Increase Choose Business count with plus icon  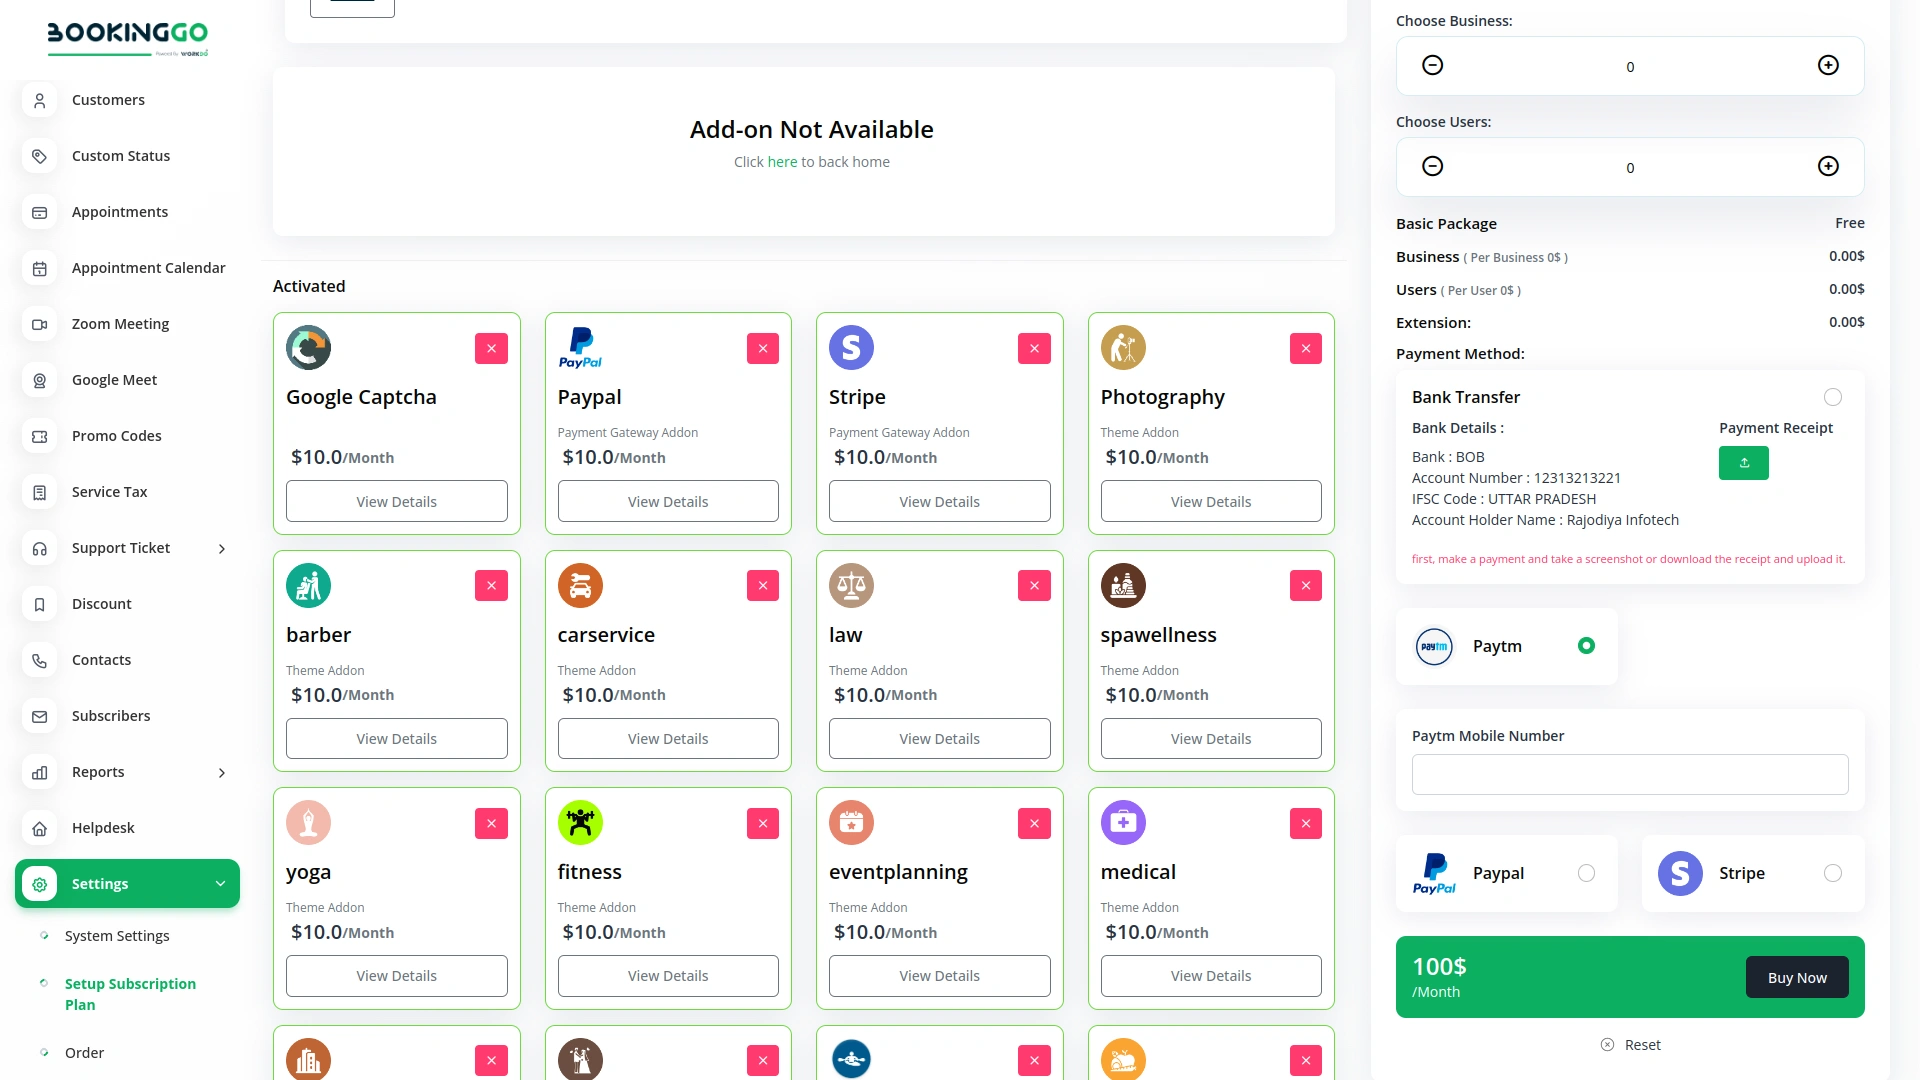(x=1827, y=66)
